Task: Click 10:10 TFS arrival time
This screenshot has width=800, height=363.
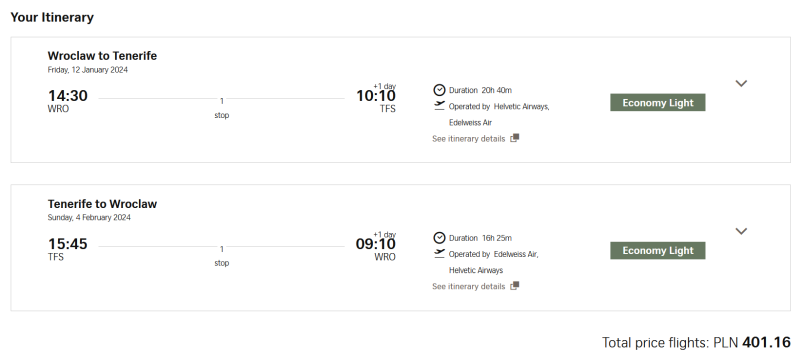Action: pos(376,101)
